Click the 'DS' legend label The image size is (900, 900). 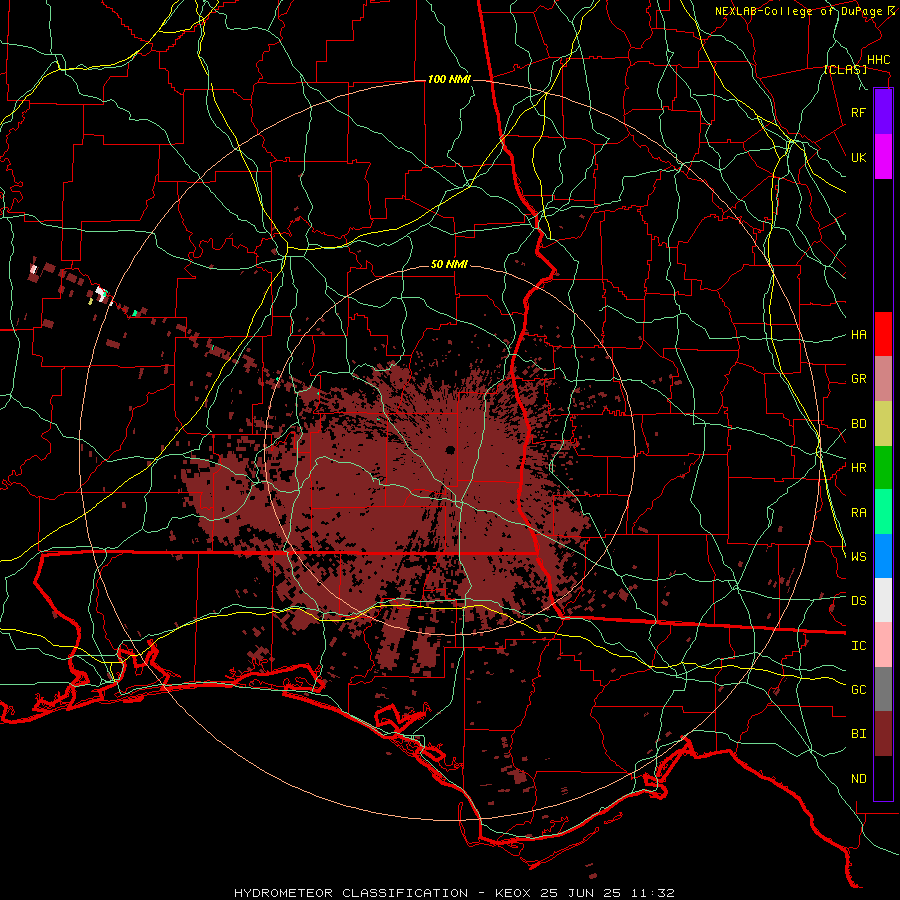click(x=858, y=601)
